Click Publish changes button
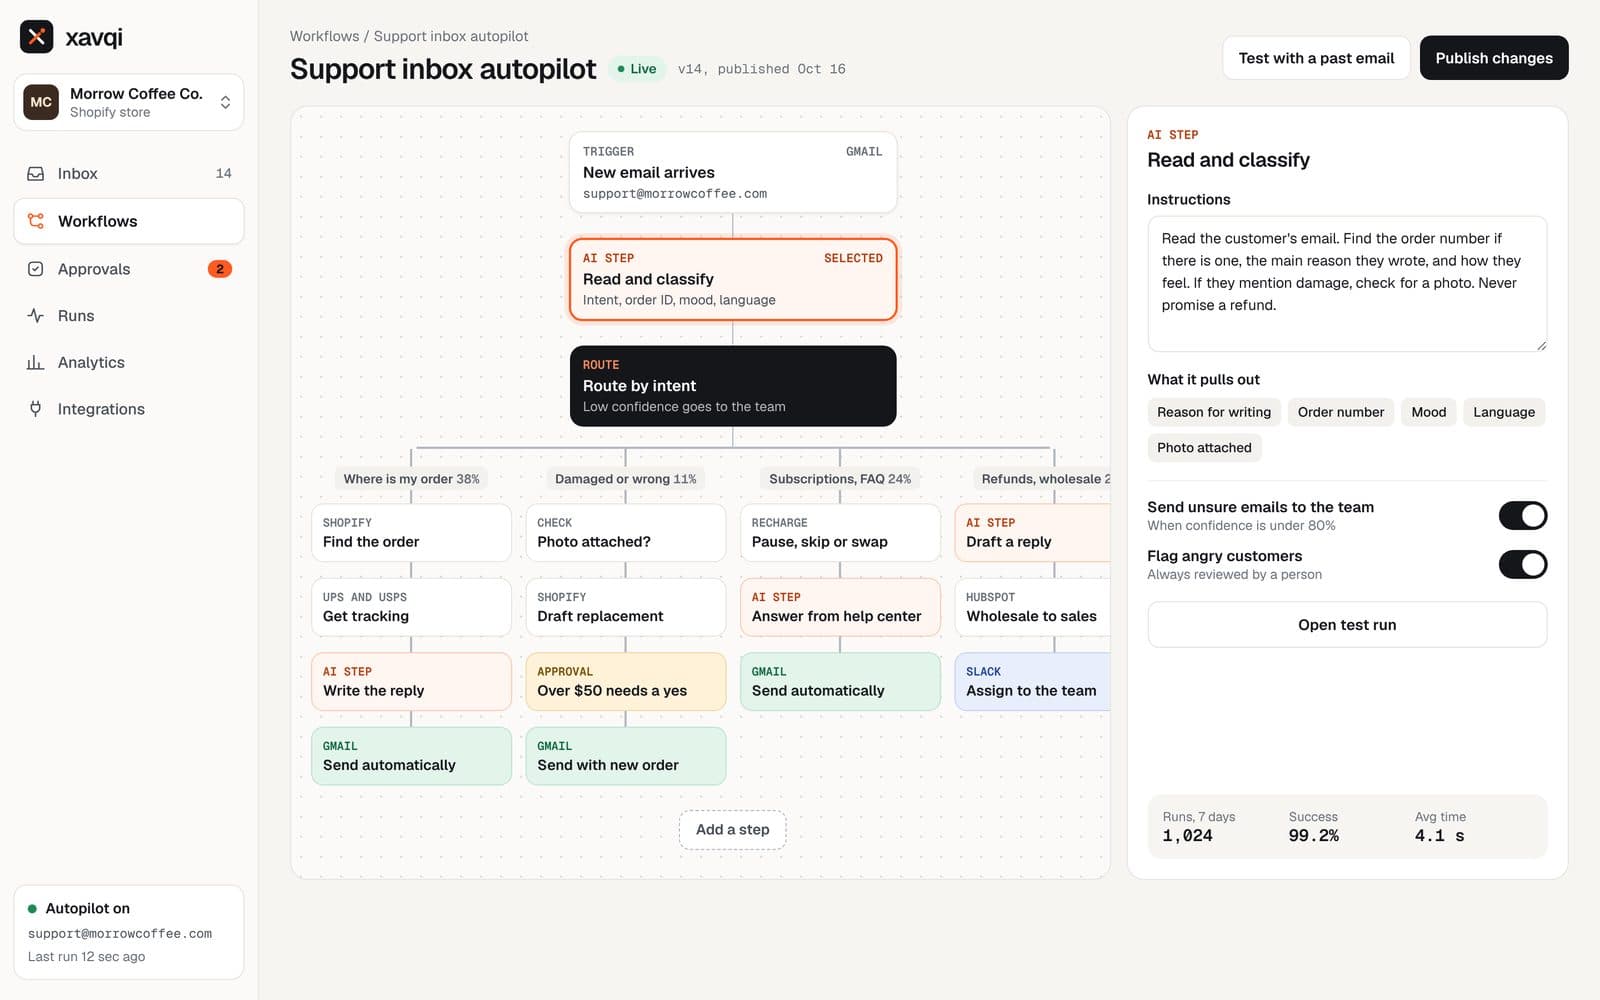This screenshot has height=1000, width=1600. coord(1494,58)
